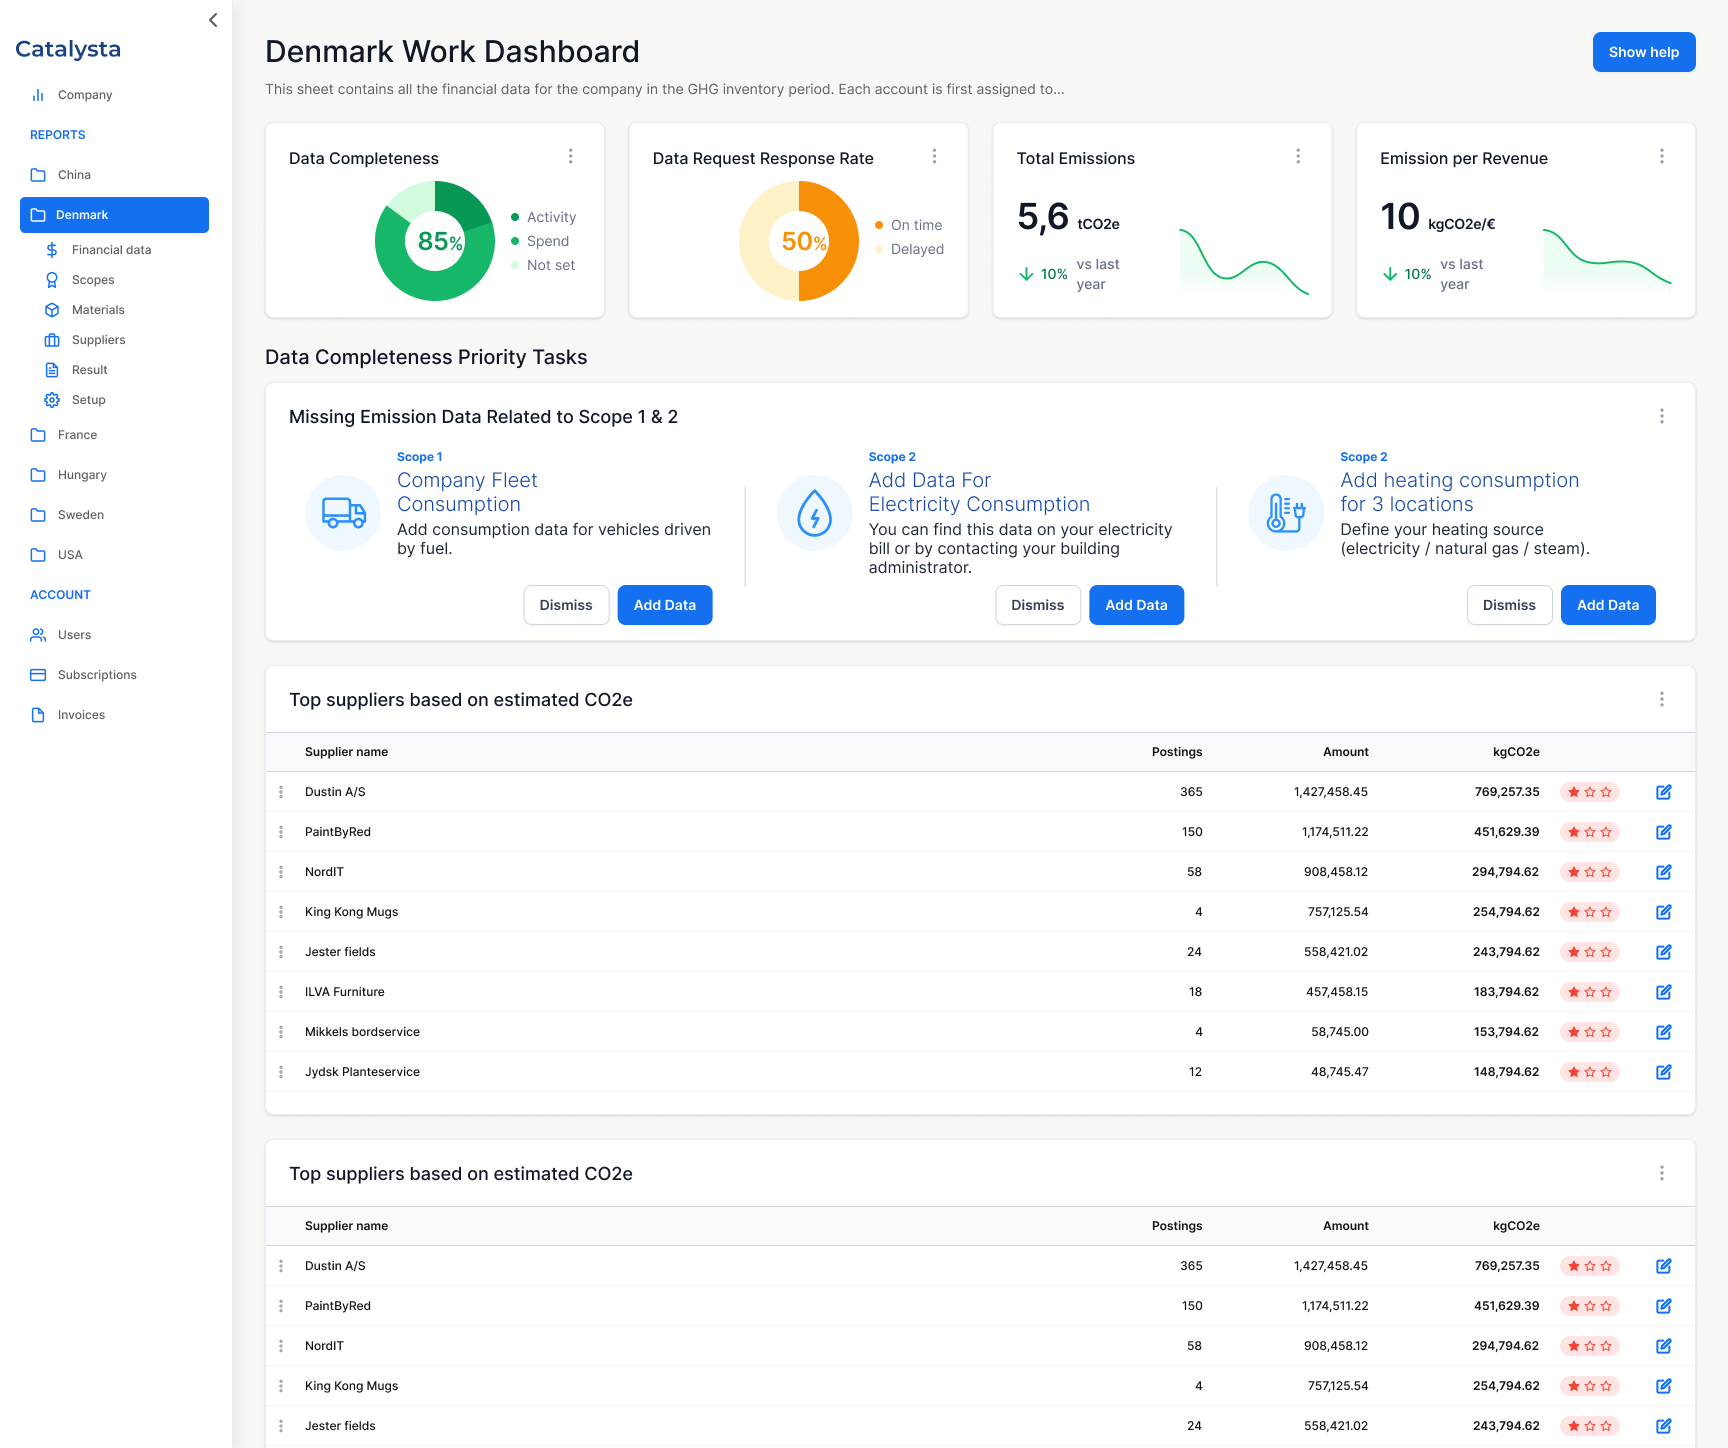Image resolution: width=1728 pixels, height=1448 pixels.
Task: Expand the France reports folder
Action: [77, 435]
